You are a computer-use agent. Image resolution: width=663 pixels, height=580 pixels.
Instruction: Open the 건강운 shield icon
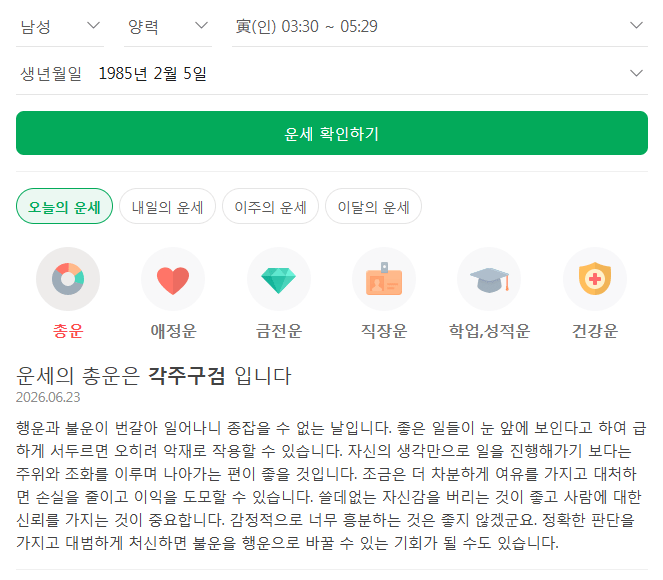pos(595,279)
